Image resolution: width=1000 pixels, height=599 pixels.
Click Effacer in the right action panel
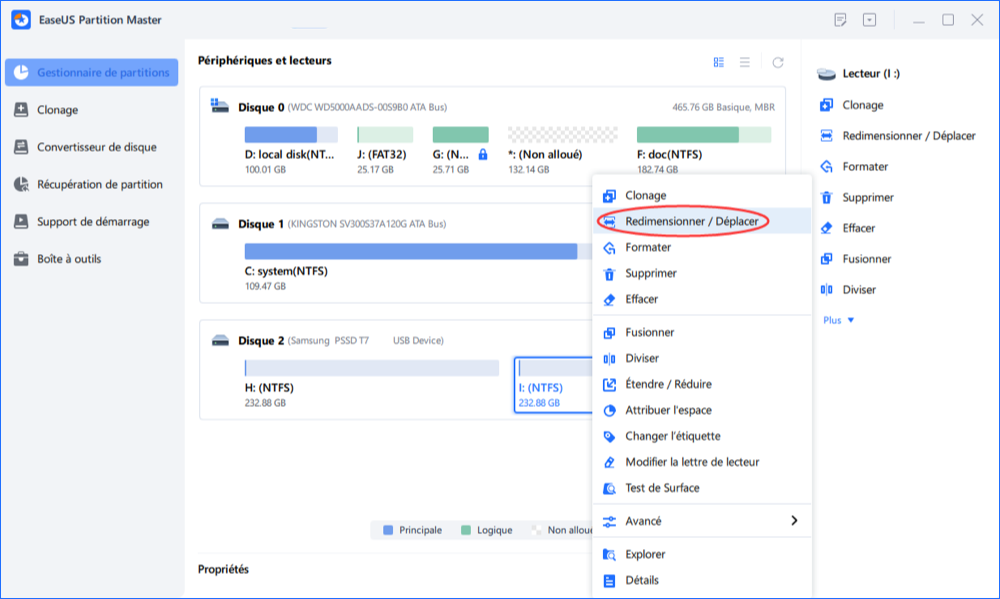pyautogui.click(x=848, y=228)
